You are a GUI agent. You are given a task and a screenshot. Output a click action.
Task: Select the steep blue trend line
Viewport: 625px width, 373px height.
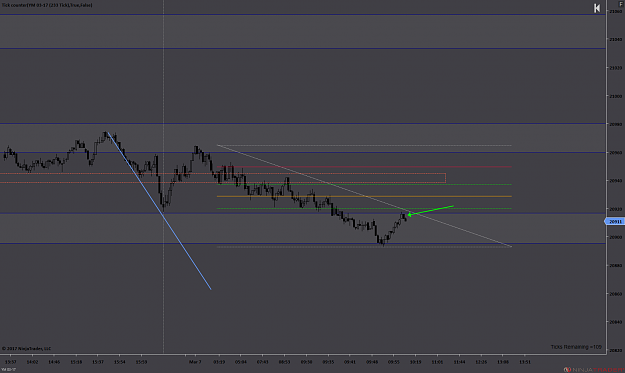(x=159, y=211)
